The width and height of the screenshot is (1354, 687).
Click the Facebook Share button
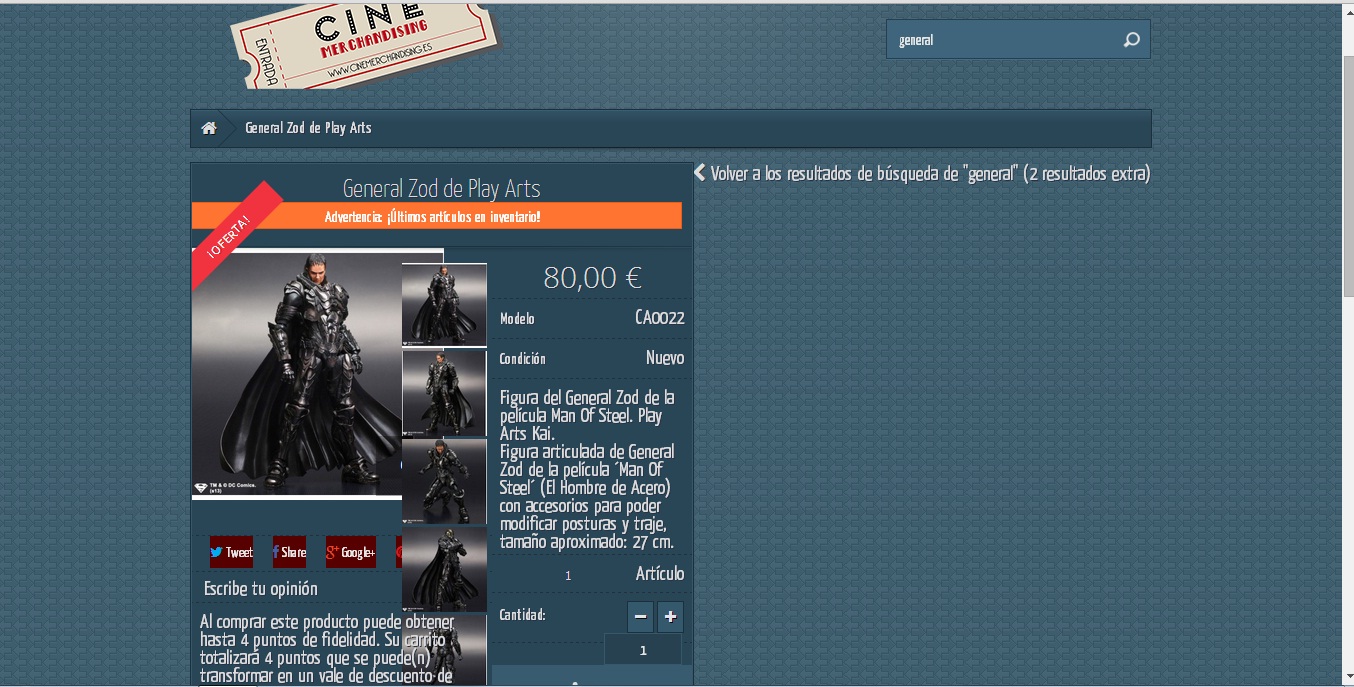[x=289, y=552]
